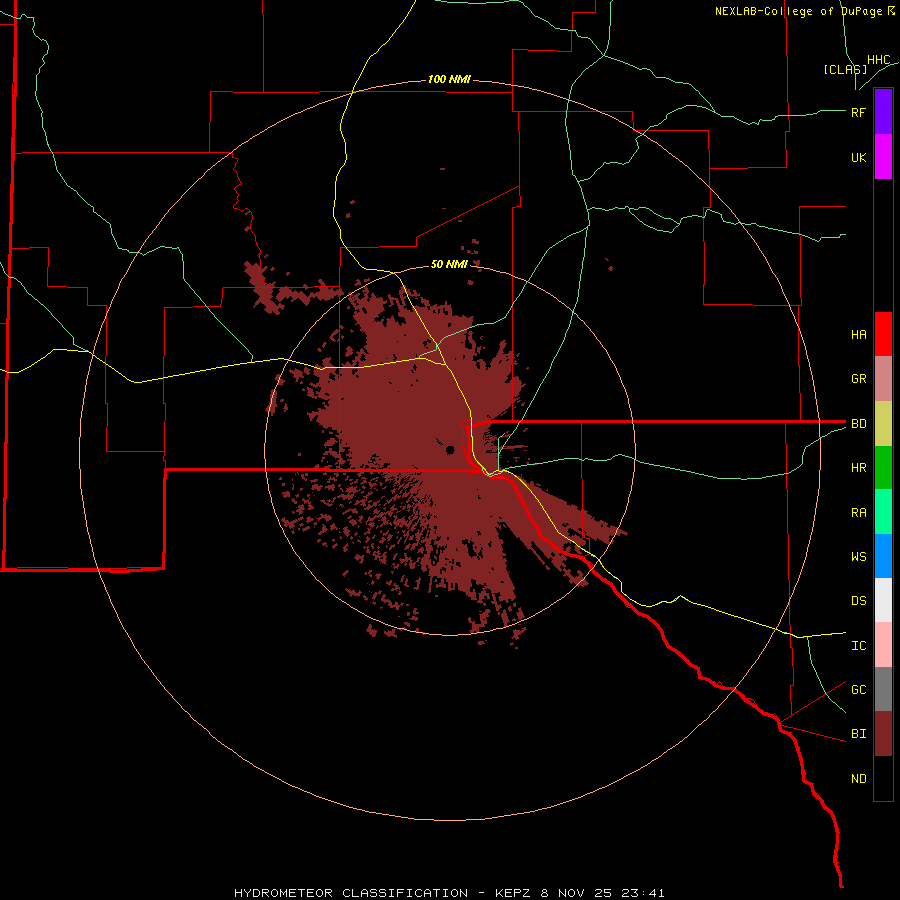Click the BI brown legend swatch
This screenshot has height=900, width=900.
point(883,734)
